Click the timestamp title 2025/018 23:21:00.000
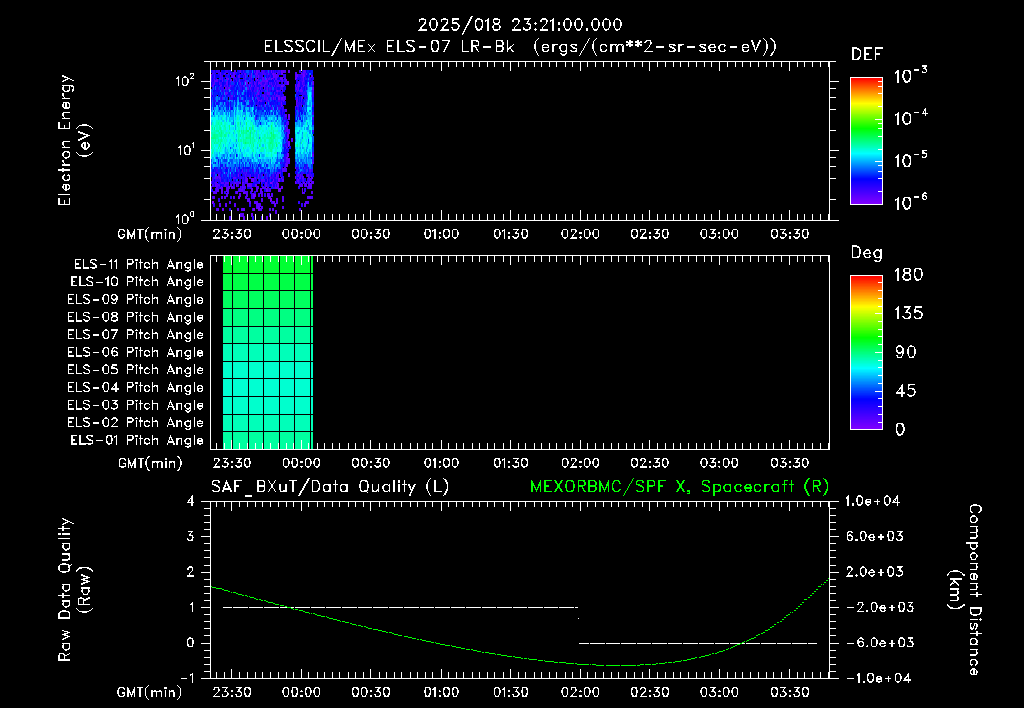The width and height of the screenshot is (1024, 708). point(520,25)
